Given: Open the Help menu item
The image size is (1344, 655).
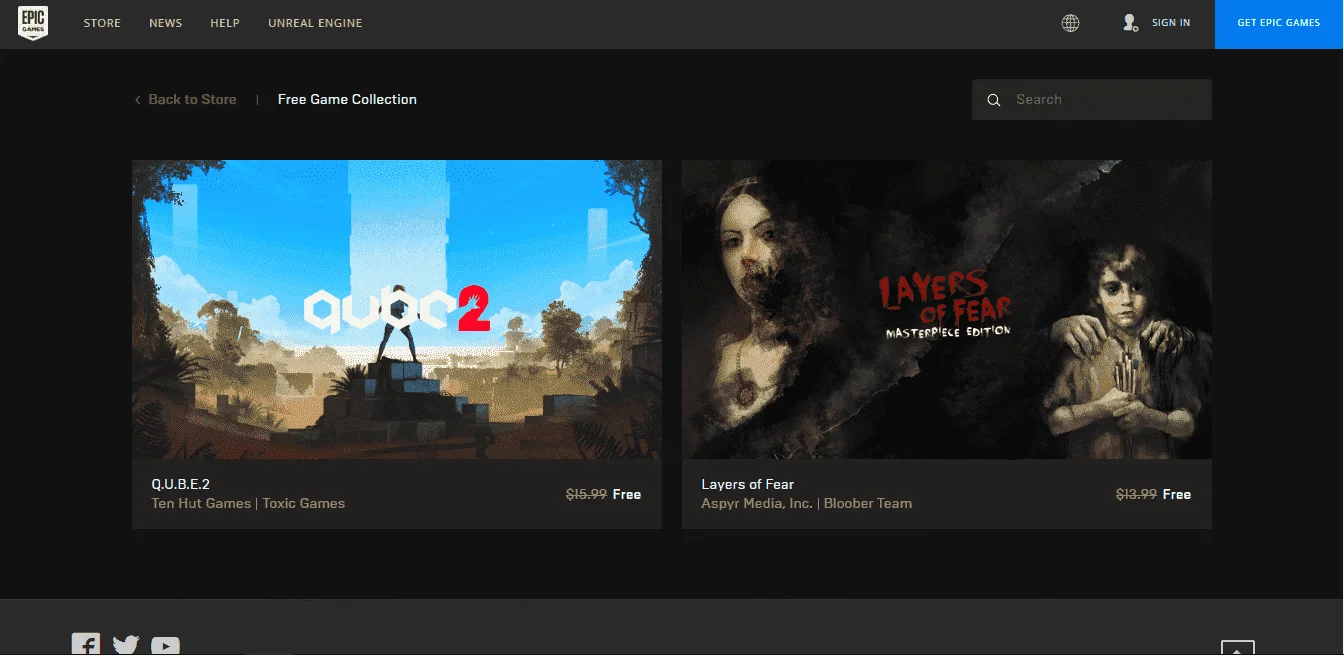Looking at the screenshot, I should (x=225, y=23).
